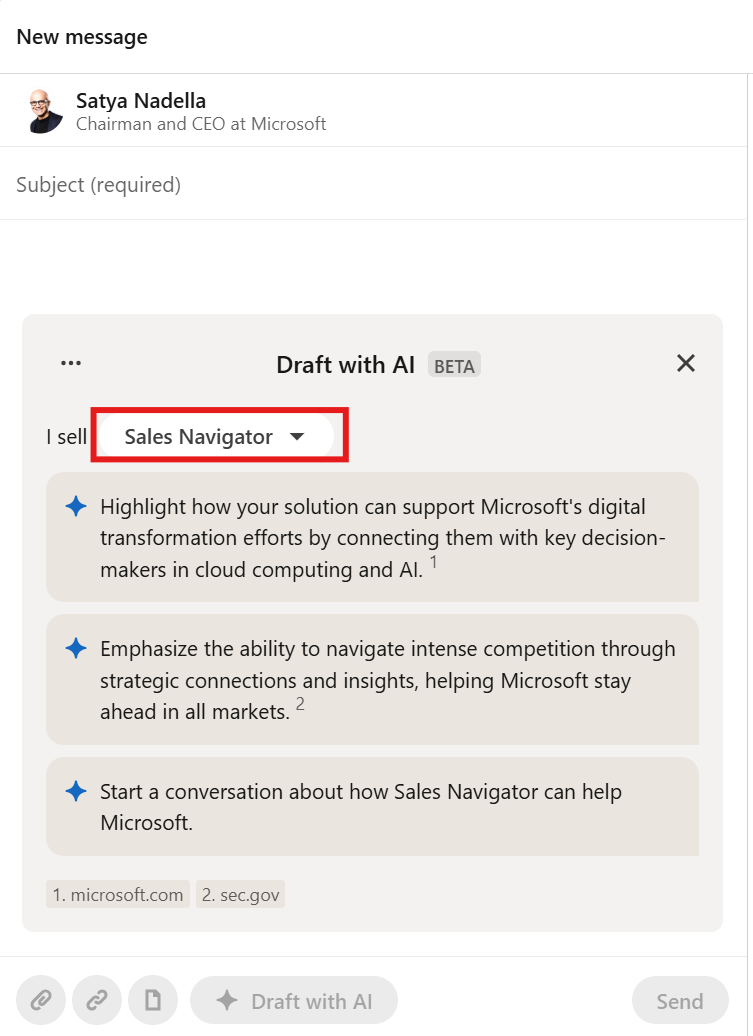Select the digital transformation suggestion card

(373, 537)
